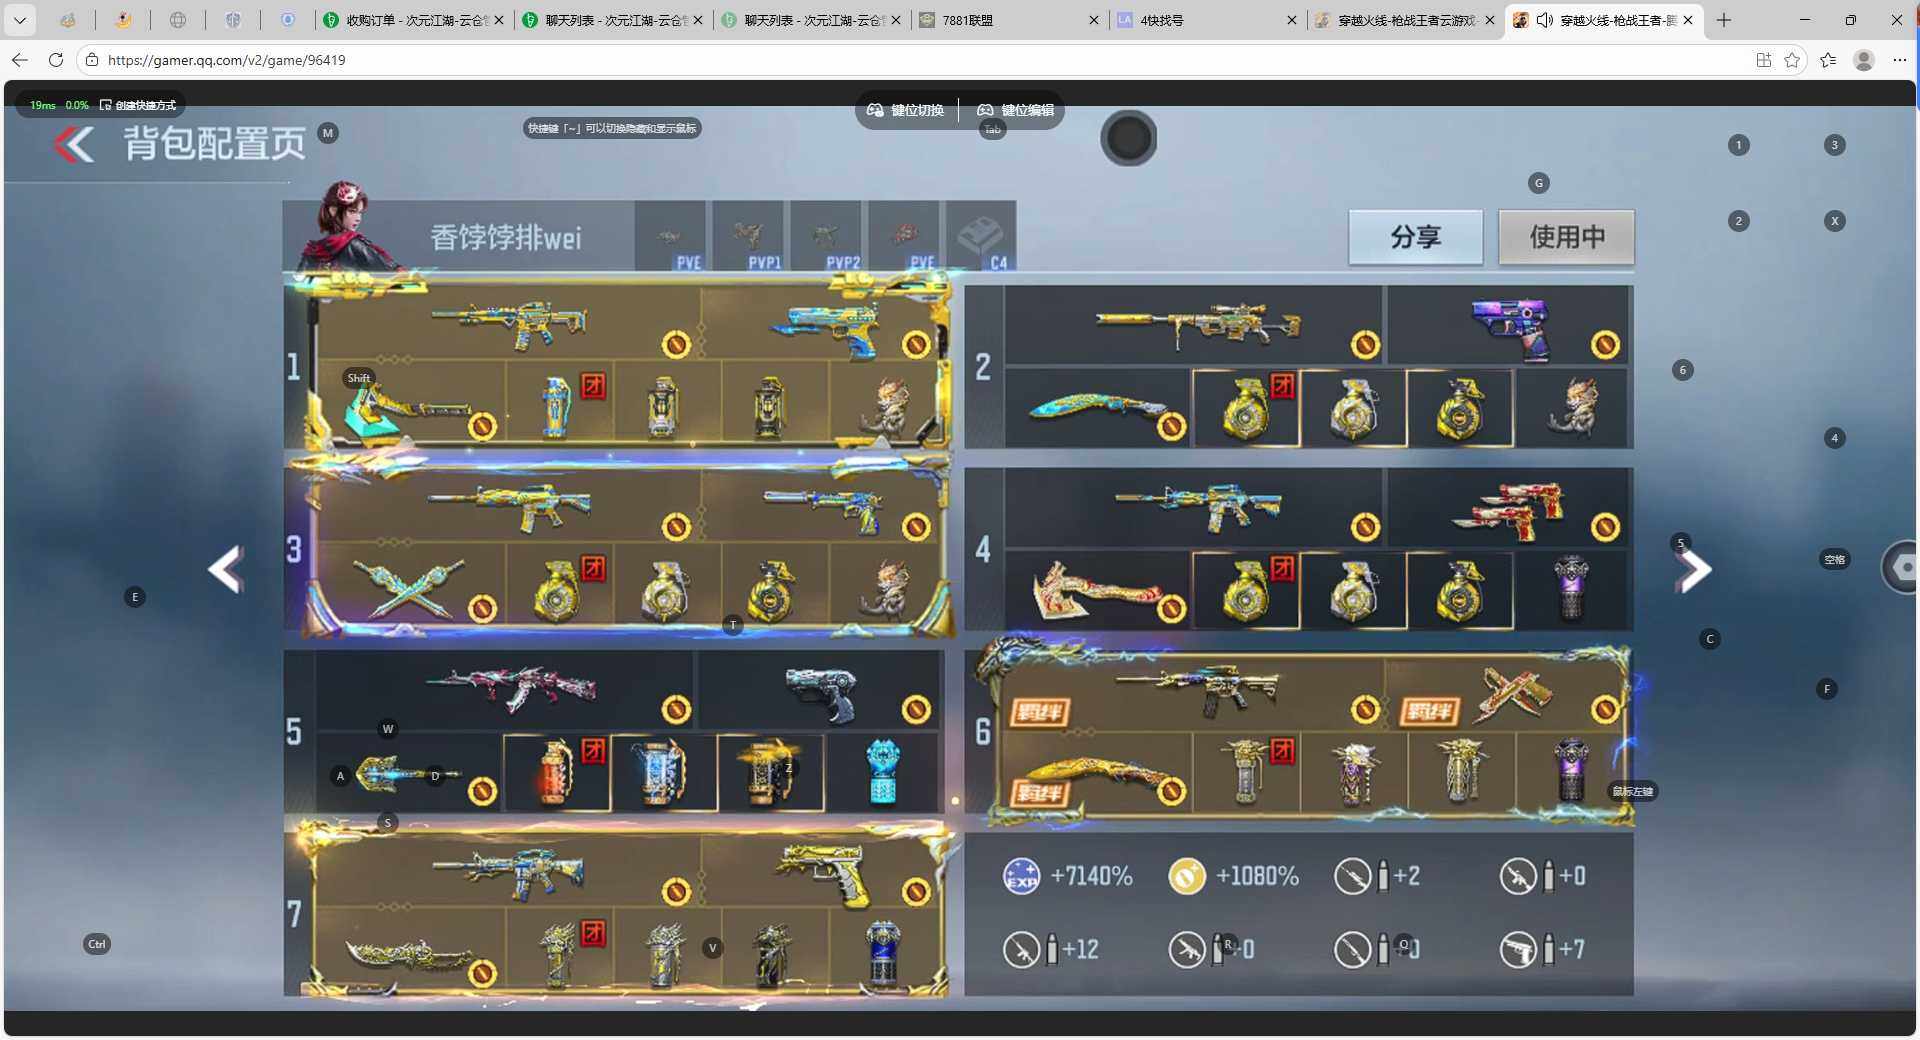Click the 分享 share button
Image resolution: width=1920 pixels, height=1040 pixels.
1415,237
